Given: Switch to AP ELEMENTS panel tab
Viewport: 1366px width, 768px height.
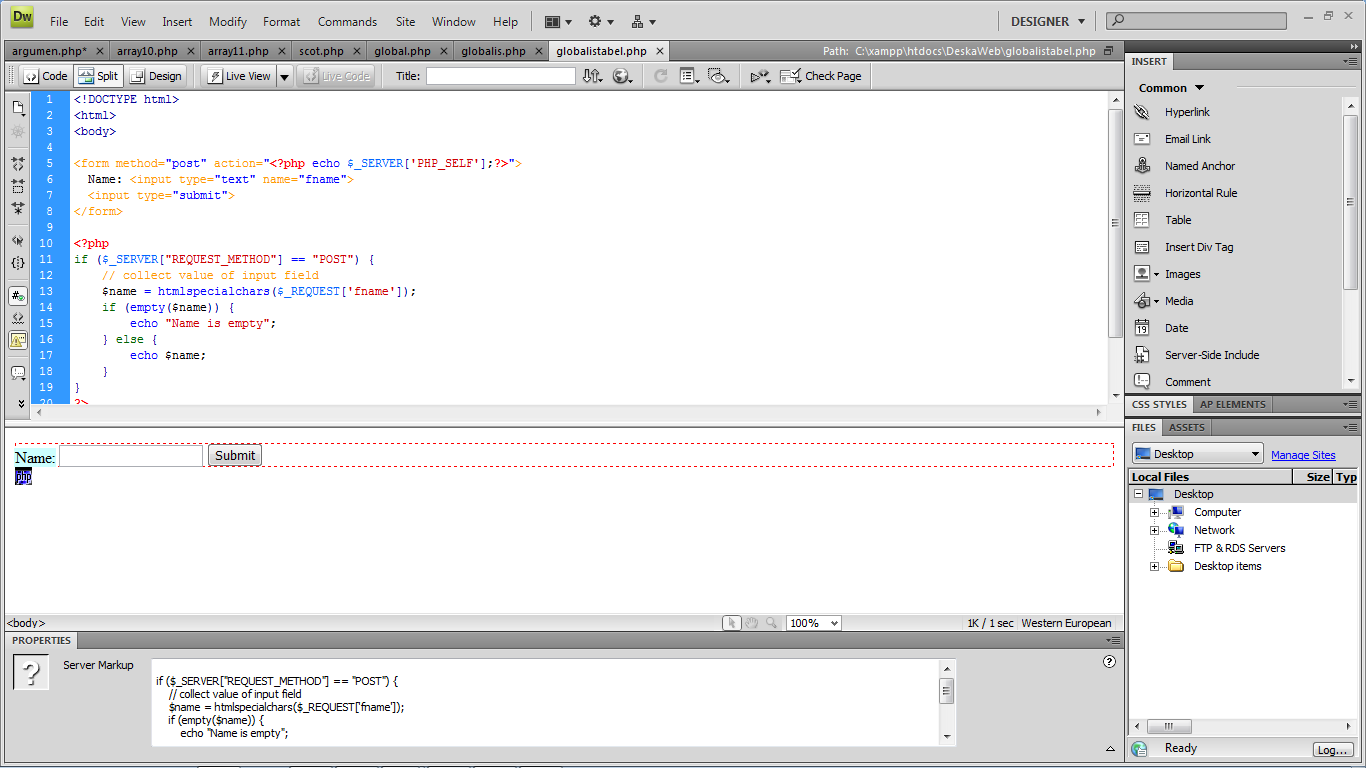Looking at the screenshot, I should 1232,405.
